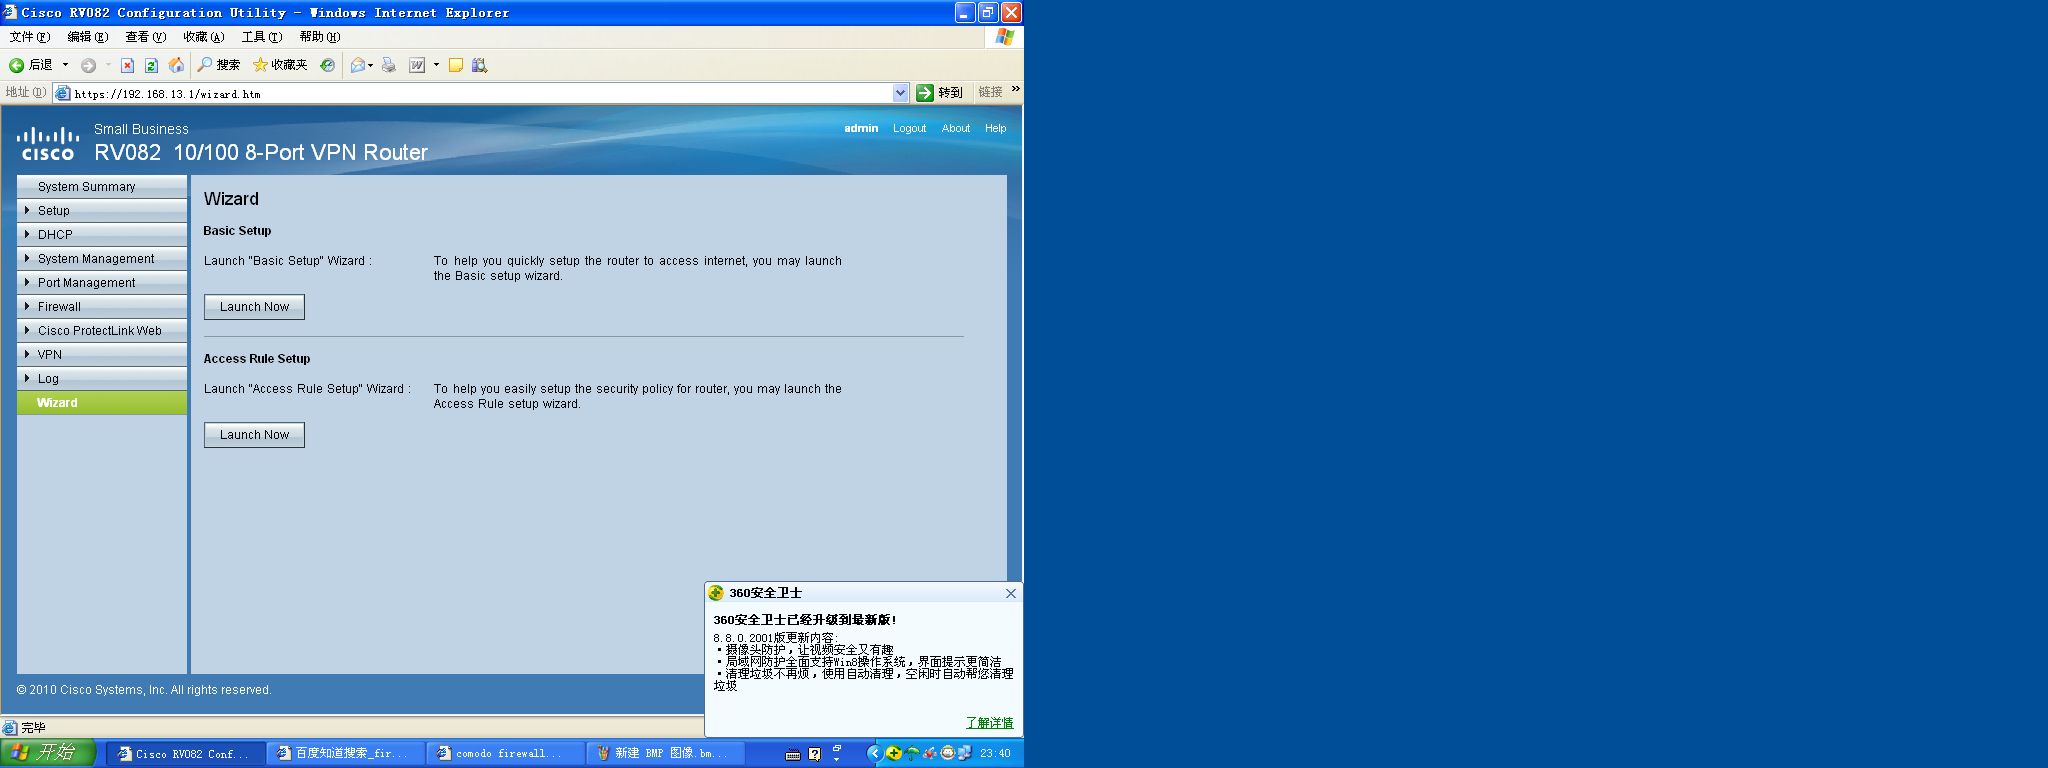Click the Stop loading icon
This screenshot has width=2048, height=768.
point(127,65)
